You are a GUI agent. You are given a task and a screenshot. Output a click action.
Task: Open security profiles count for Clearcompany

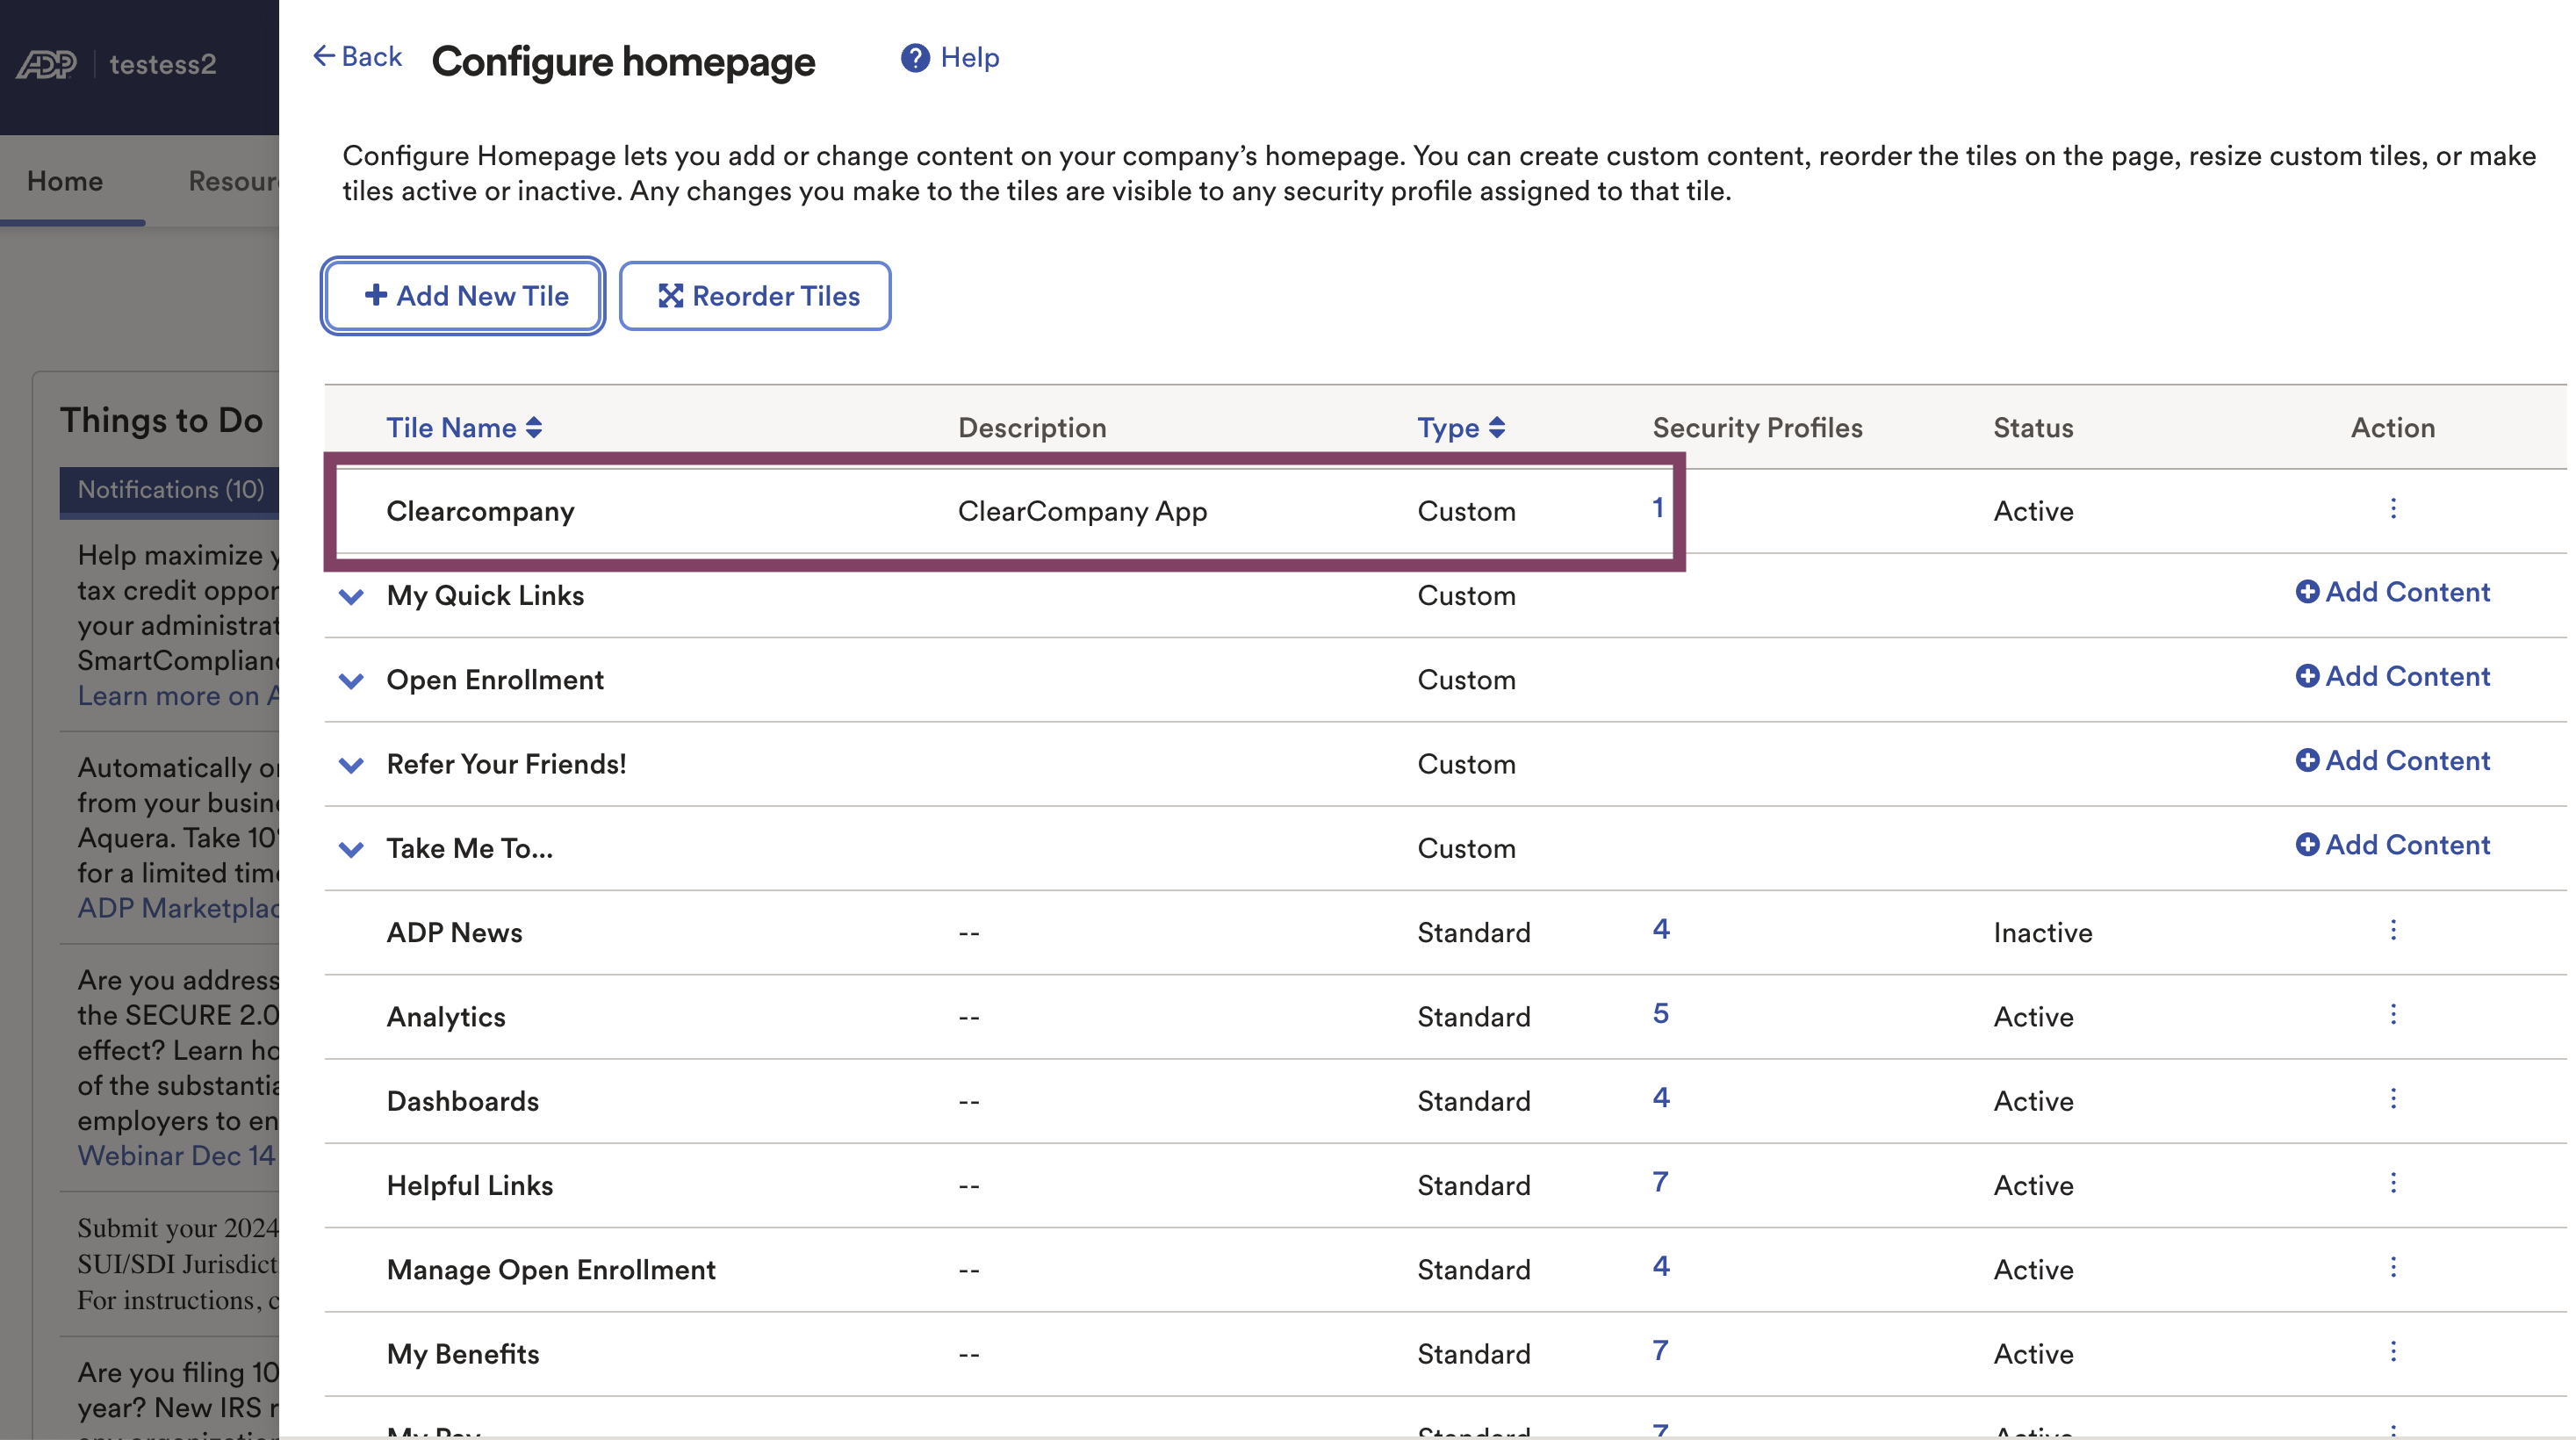[x=1658, y=508]
